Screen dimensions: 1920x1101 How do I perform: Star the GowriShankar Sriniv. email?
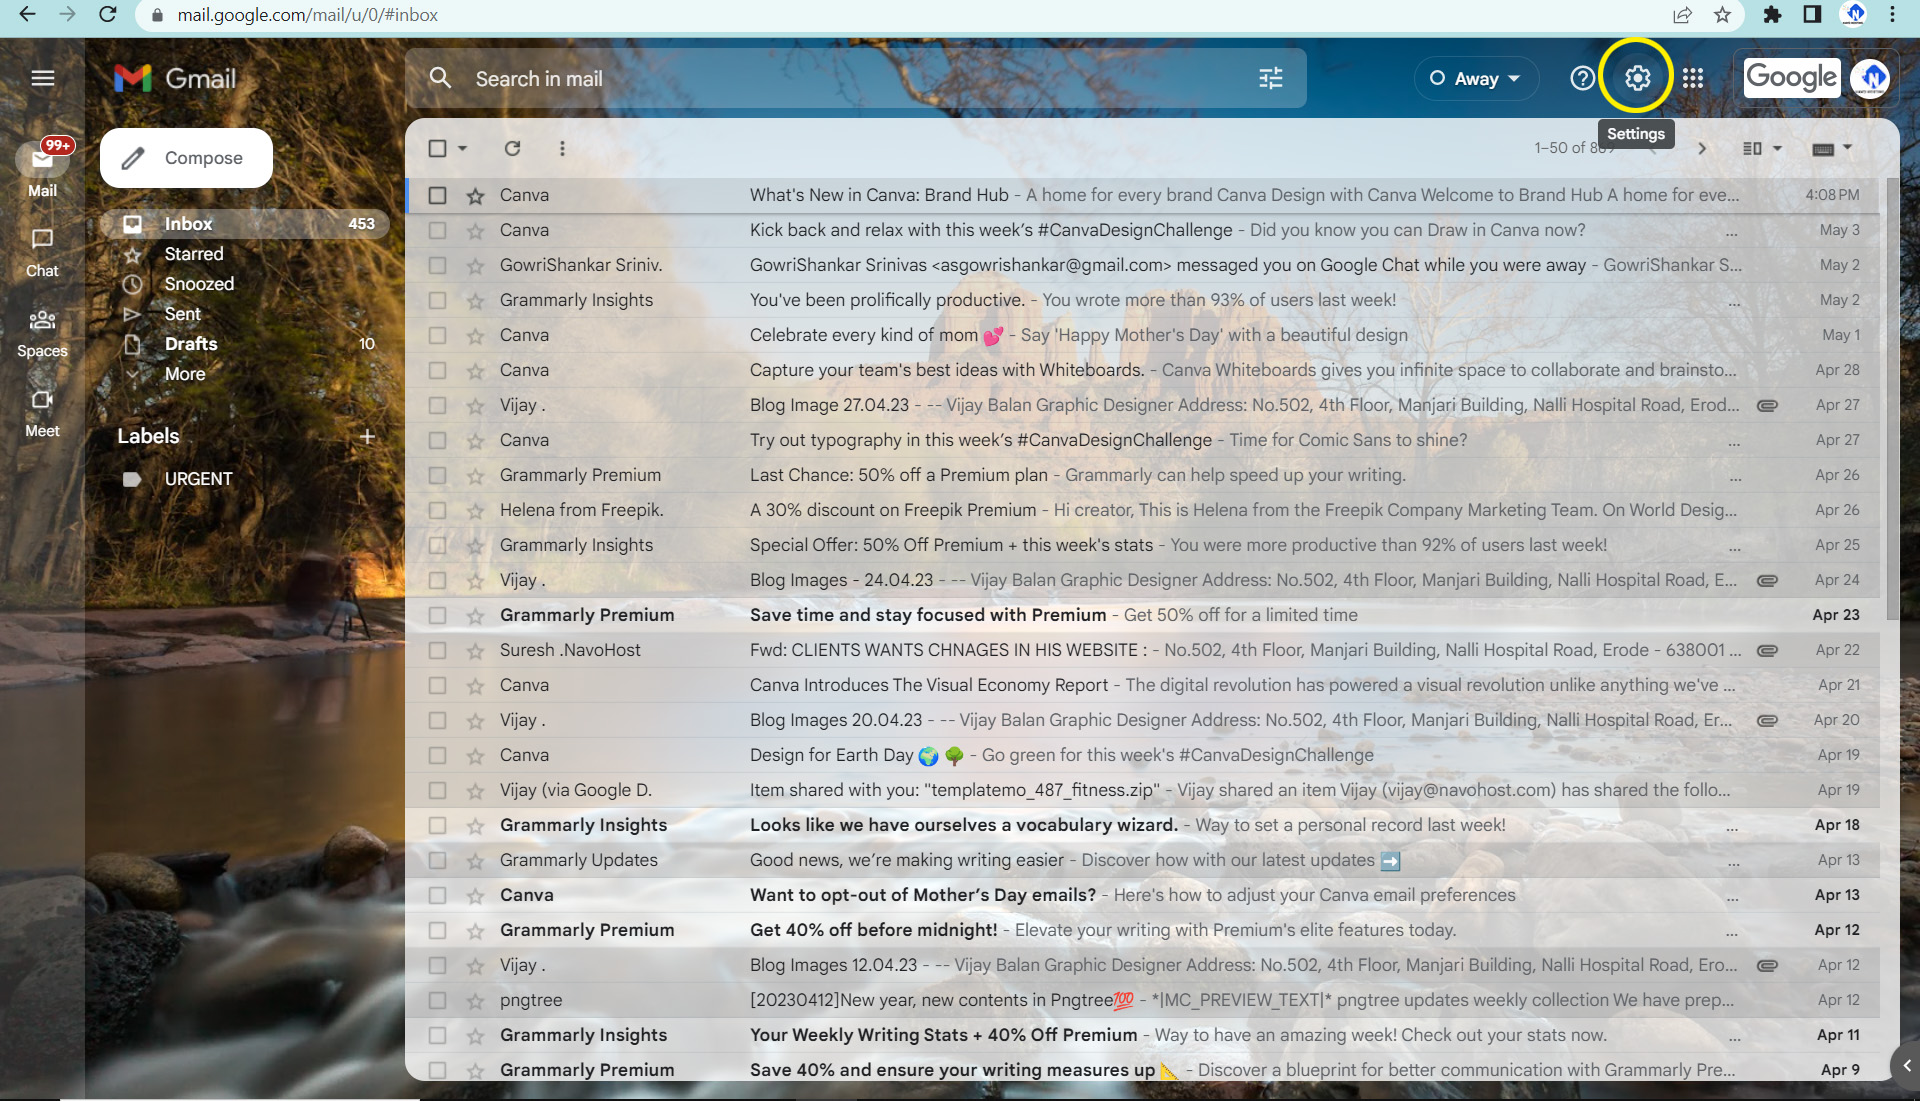click(x=475, y=266)
